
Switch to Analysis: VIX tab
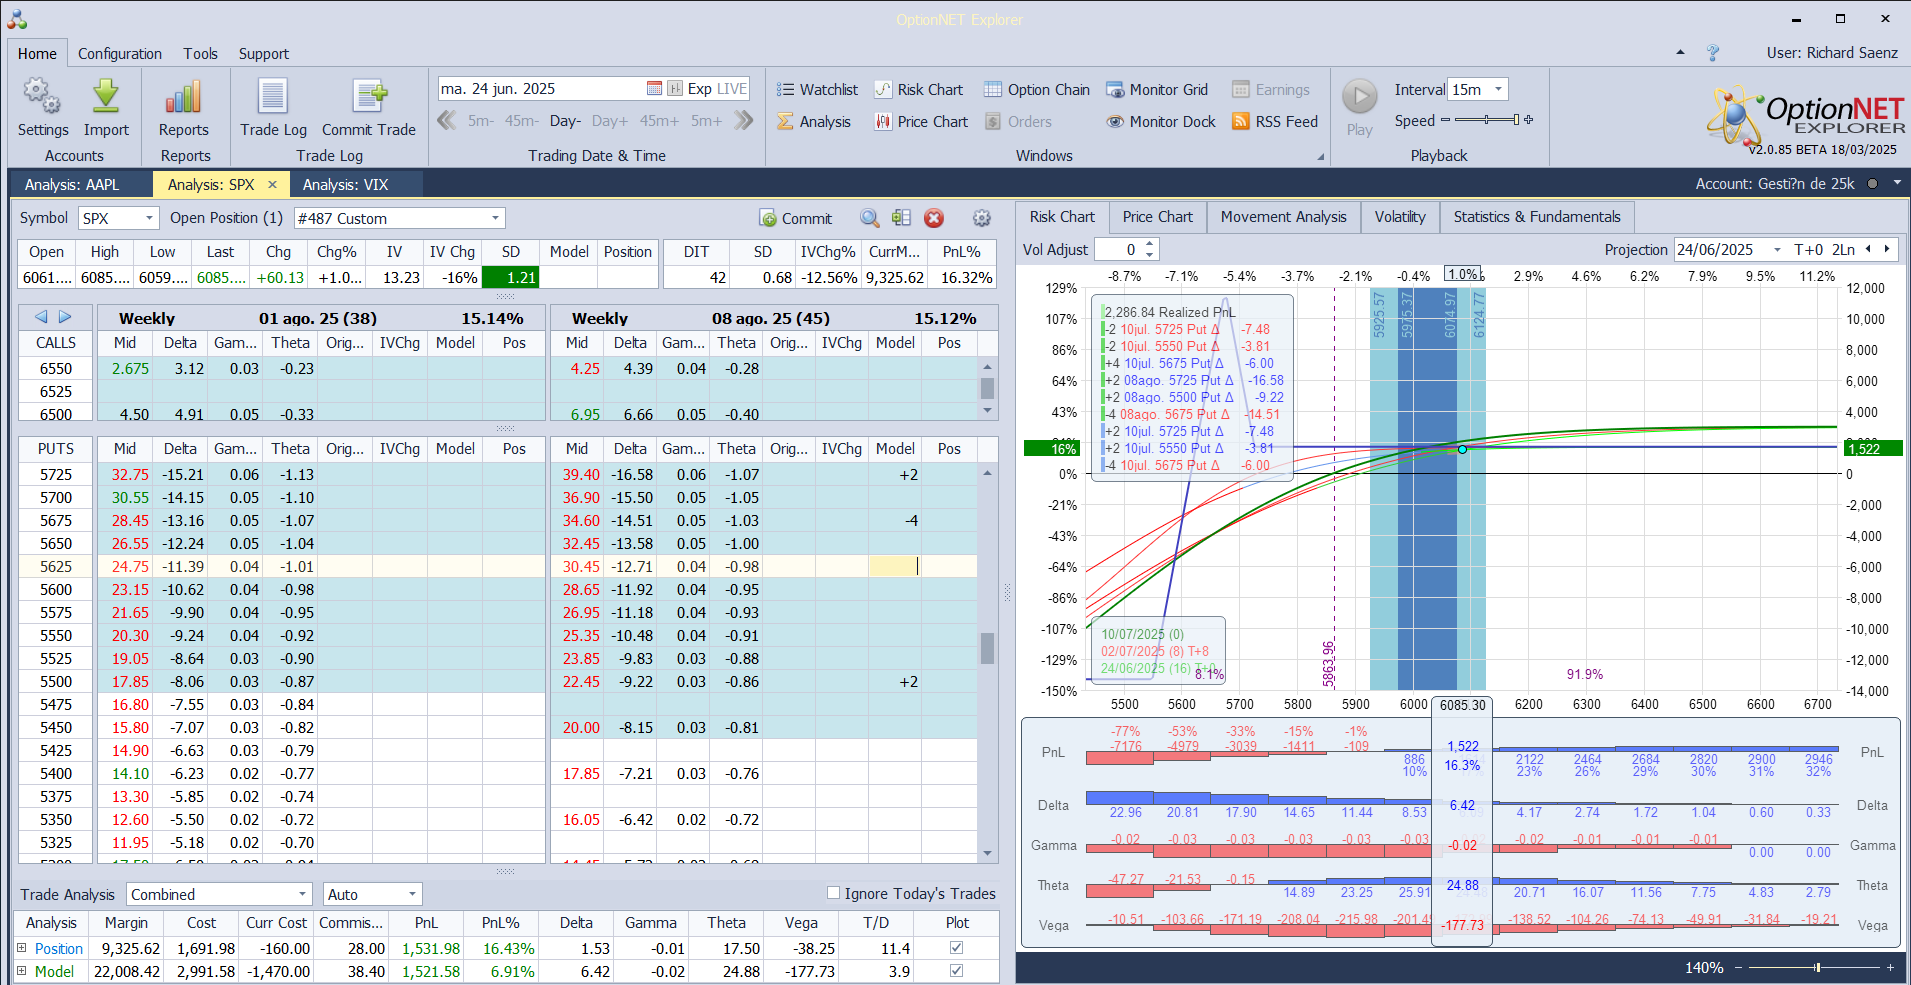coord(346,185)
